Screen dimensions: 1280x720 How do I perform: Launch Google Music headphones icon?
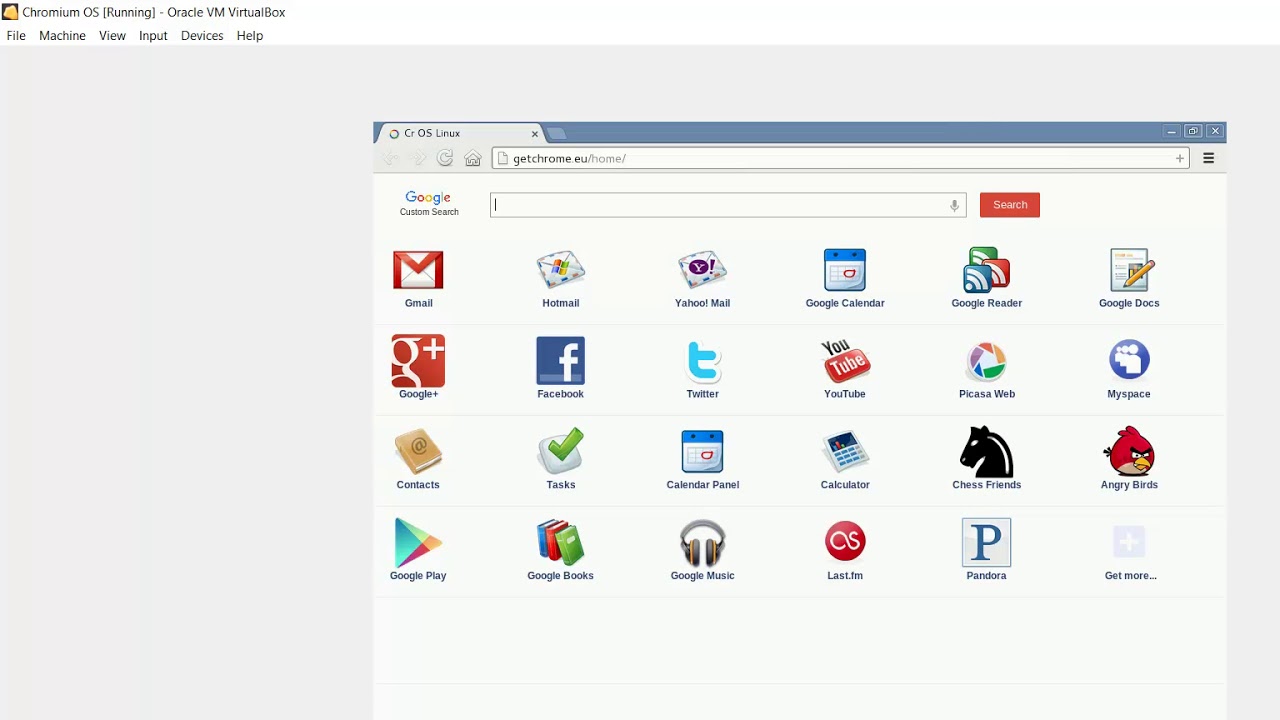coord(702,543)
